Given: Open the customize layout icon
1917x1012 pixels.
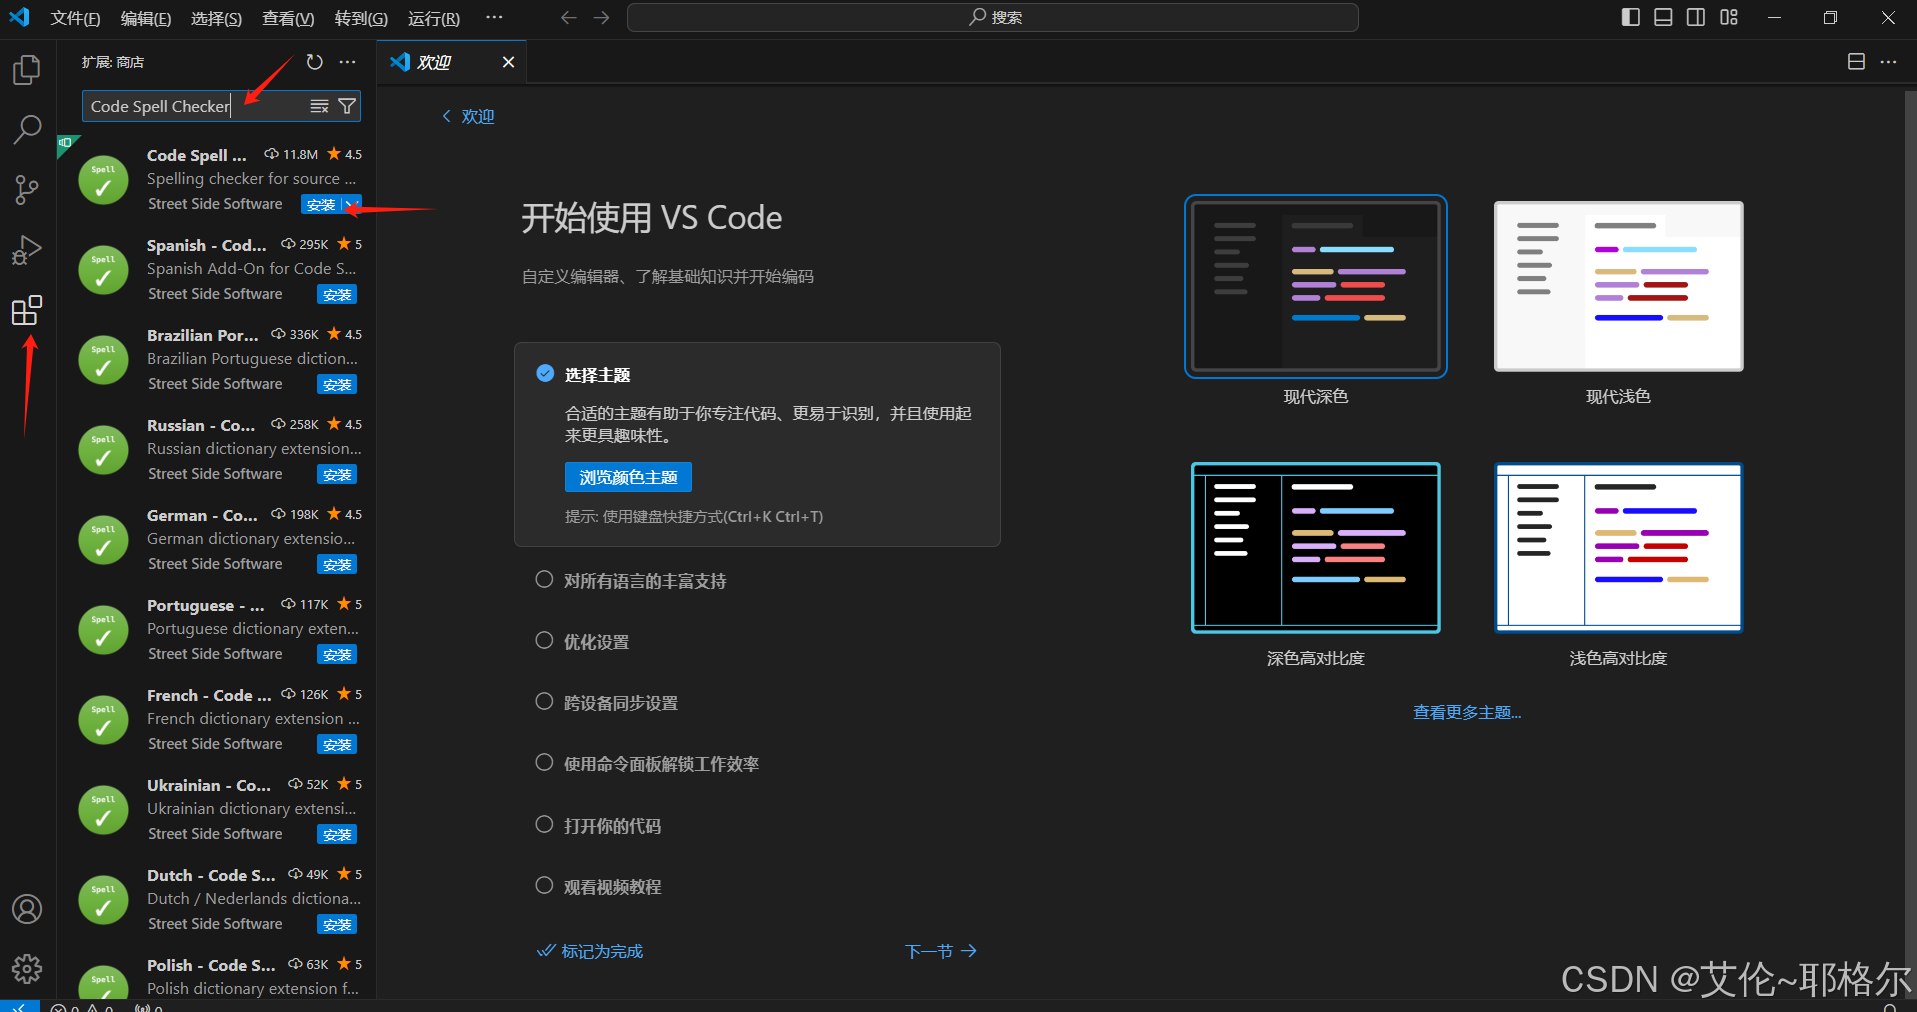Looking at the screenshot, I should click(x=1729, y=17).
